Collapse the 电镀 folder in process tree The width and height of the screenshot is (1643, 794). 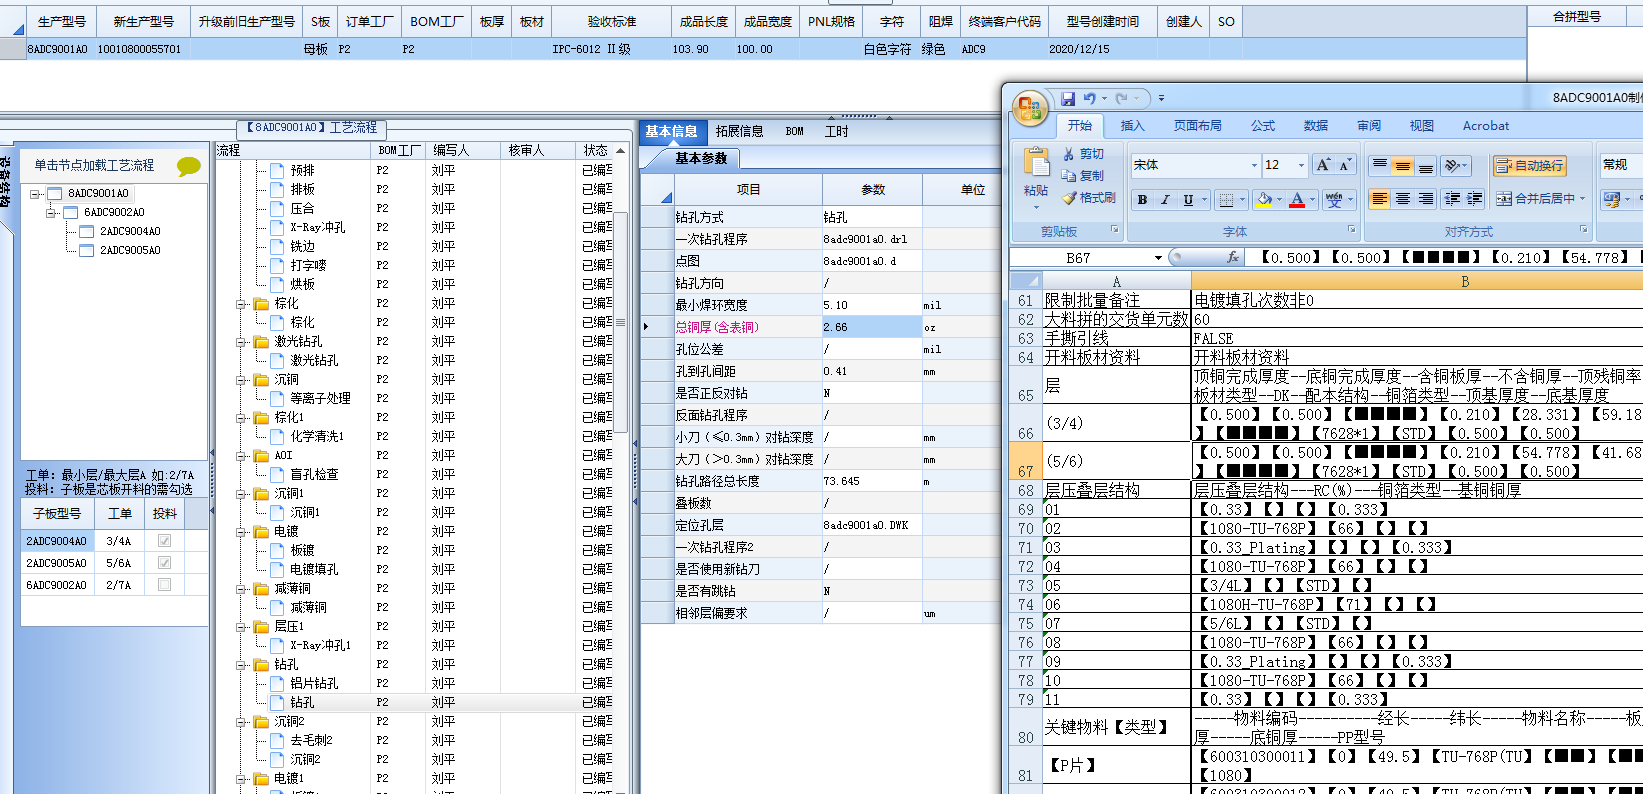pos(241,532)
